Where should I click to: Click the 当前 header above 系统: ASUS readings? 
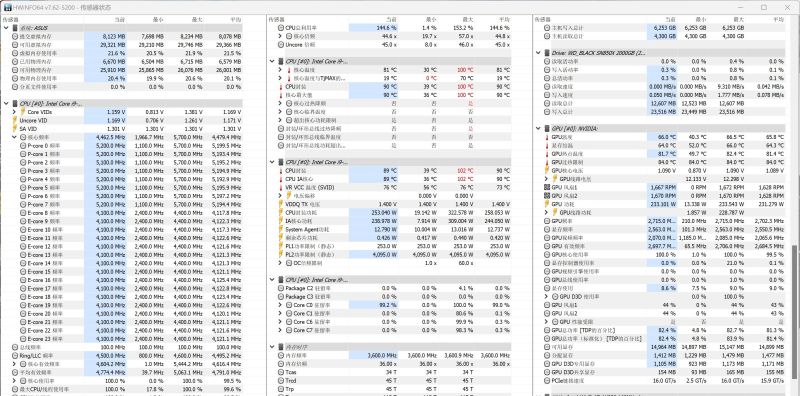click(x=119, y=19)
